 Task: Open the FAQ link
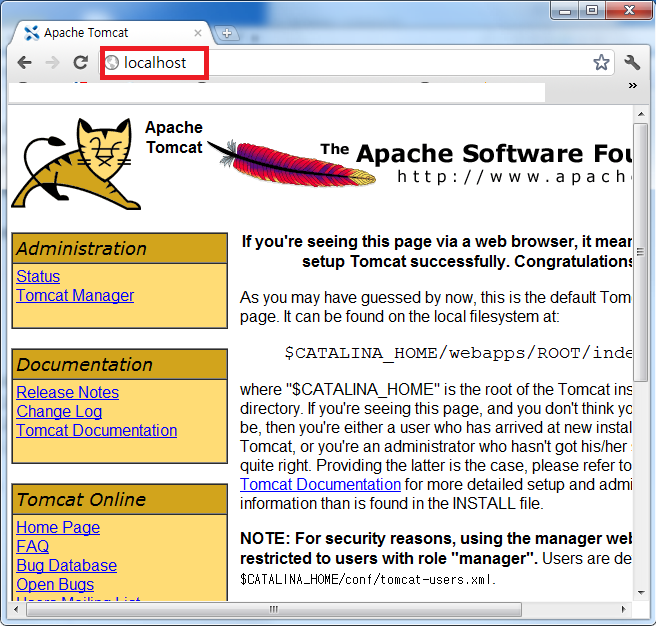[x=33, y=546]
